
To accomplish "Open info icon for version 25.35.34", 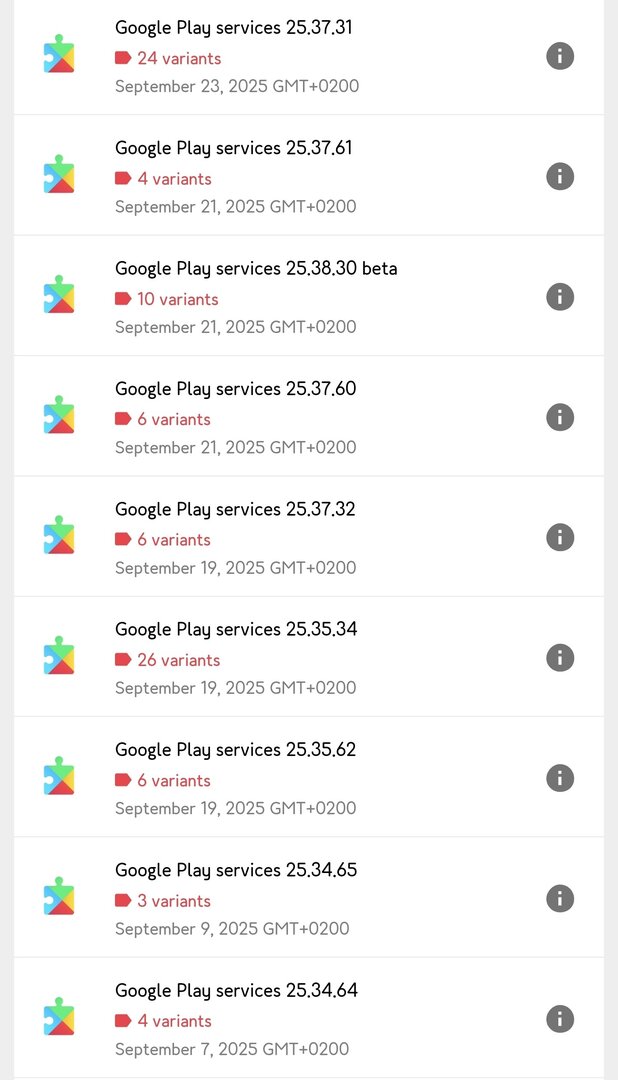I will coord(560,657).
